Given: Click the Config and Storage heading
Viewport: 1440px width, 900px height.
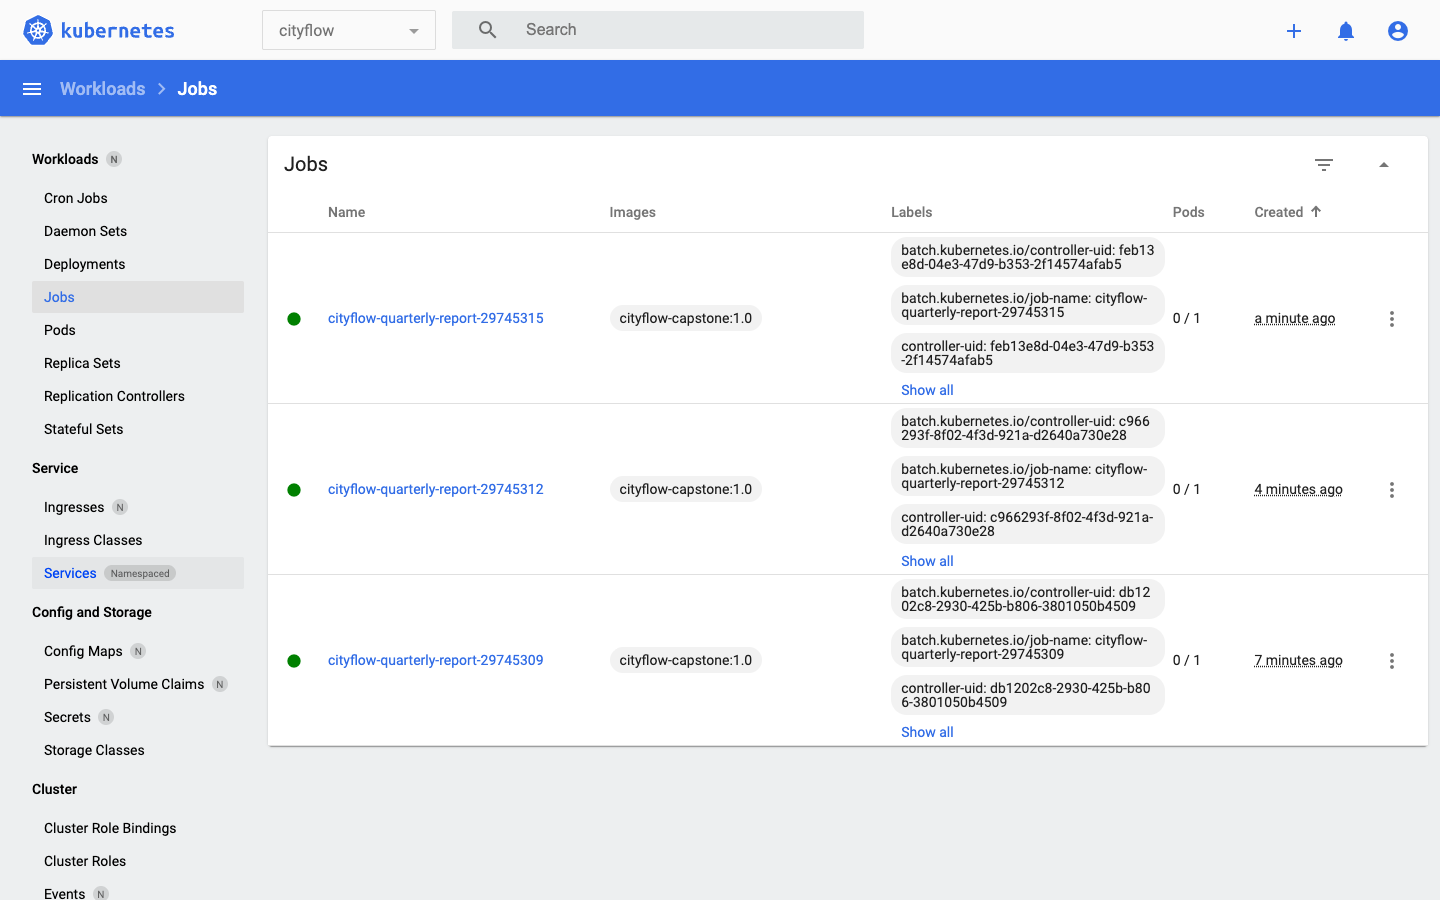Looking at the screenshot, I should 92,612.
